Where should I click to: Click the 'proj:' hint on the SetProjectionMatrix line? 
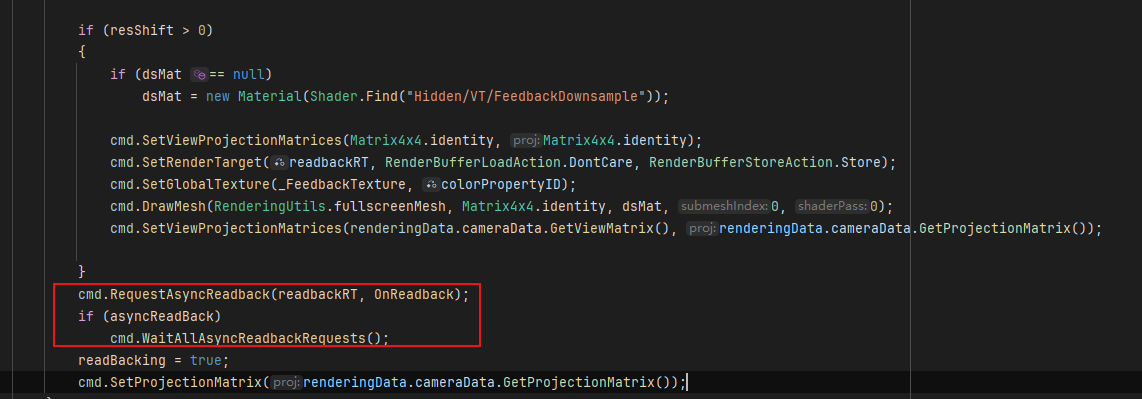pos(287,382)
